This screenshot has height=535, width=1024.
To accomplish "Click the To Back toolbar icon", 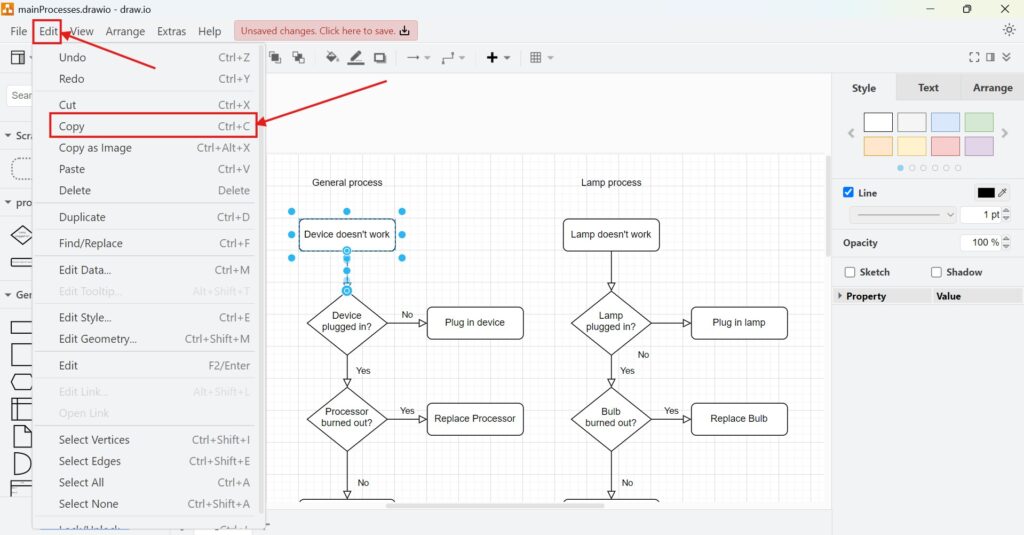I will point(298,58).
